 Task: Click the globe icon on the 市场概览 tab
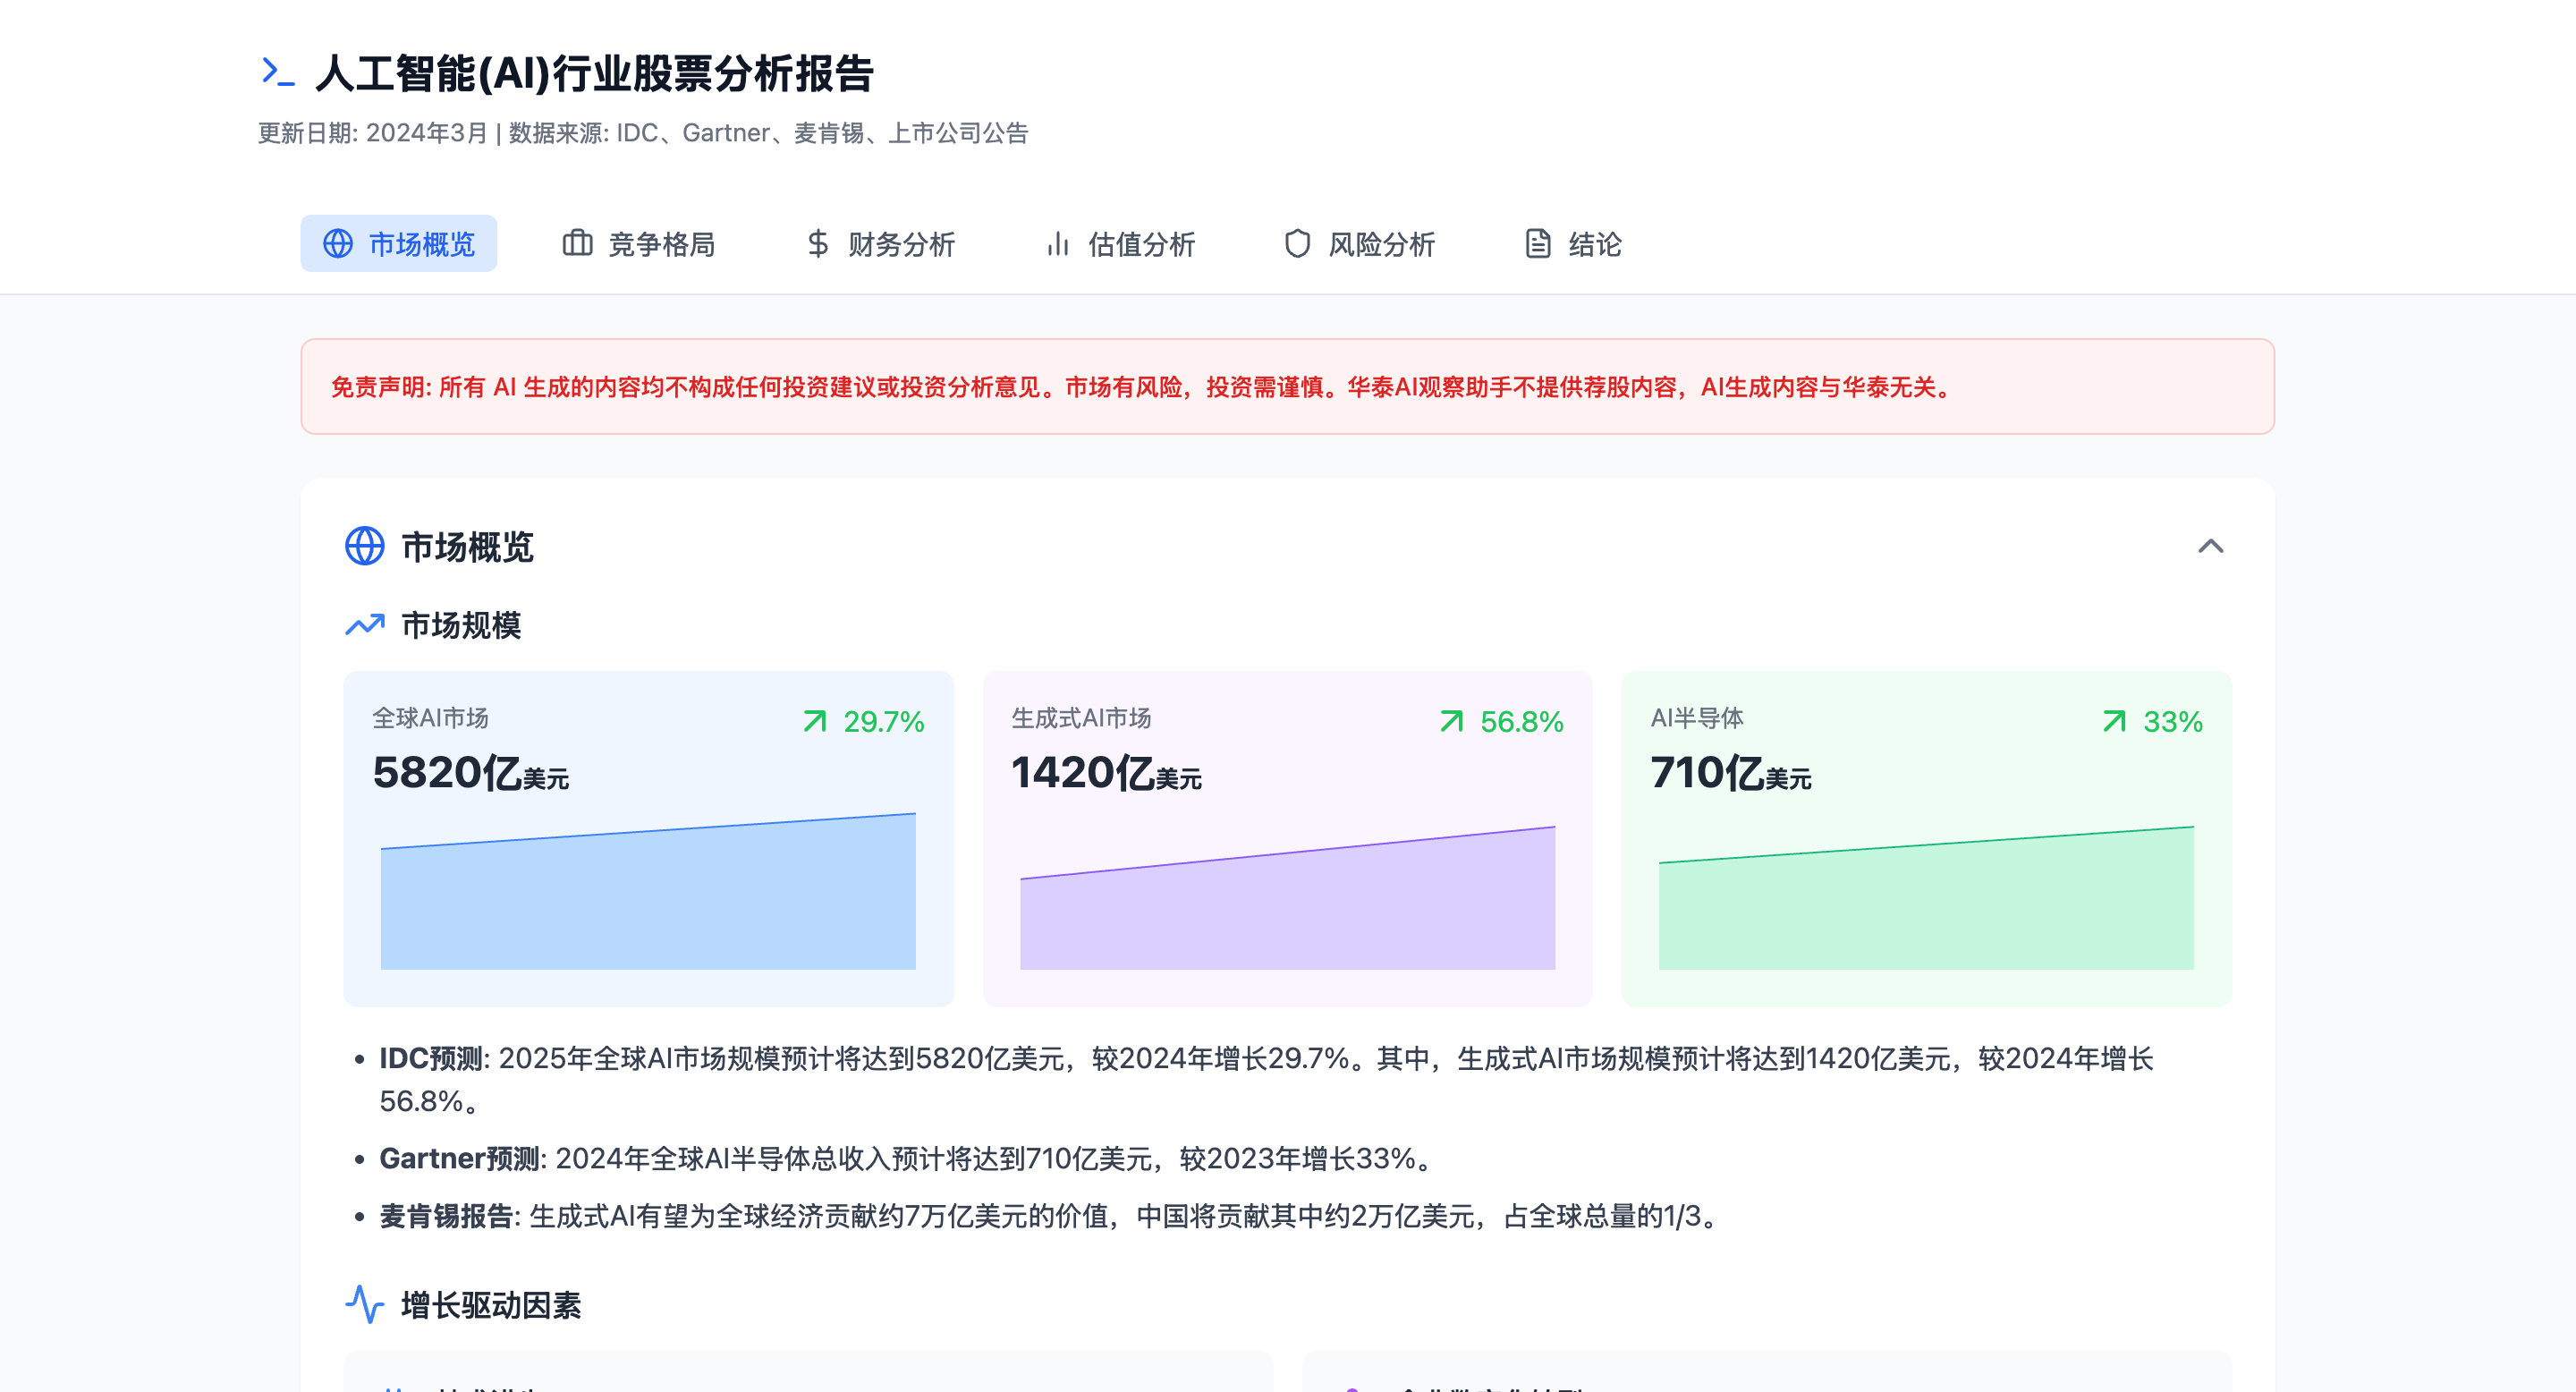(338, 243)
